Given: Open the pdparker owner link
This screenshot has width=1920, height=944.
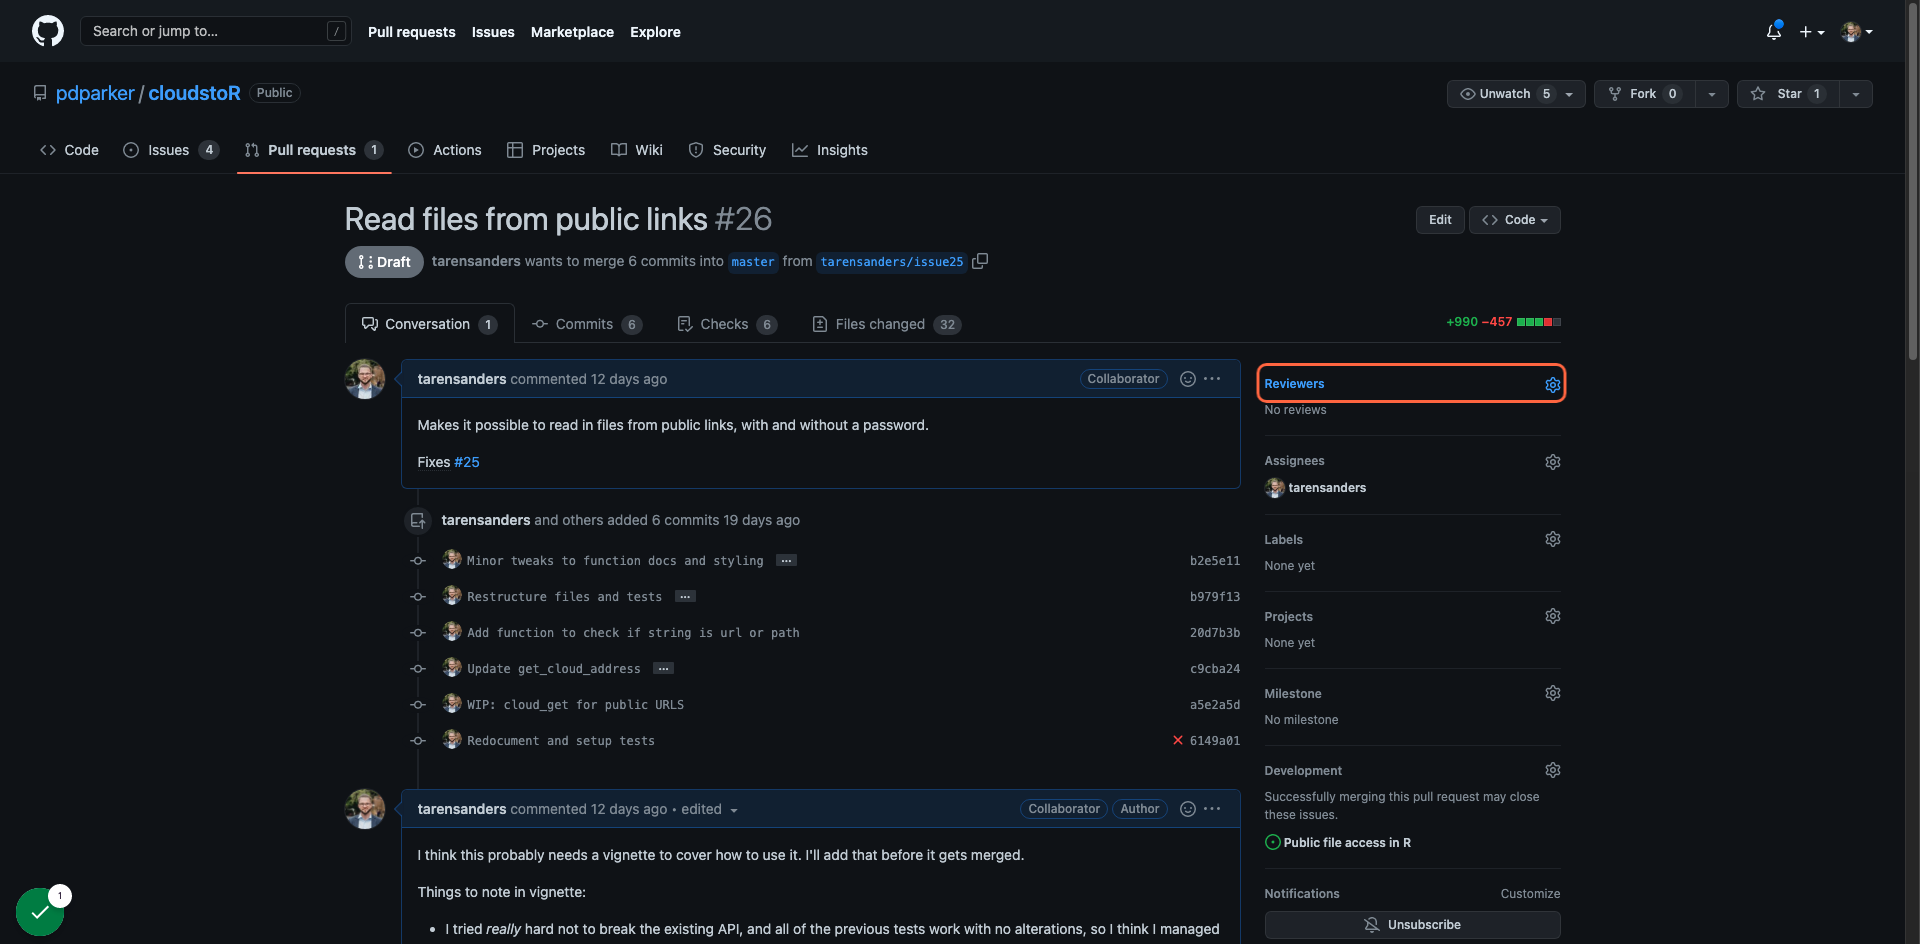Looking at the screenshot, I should [95, 93].
